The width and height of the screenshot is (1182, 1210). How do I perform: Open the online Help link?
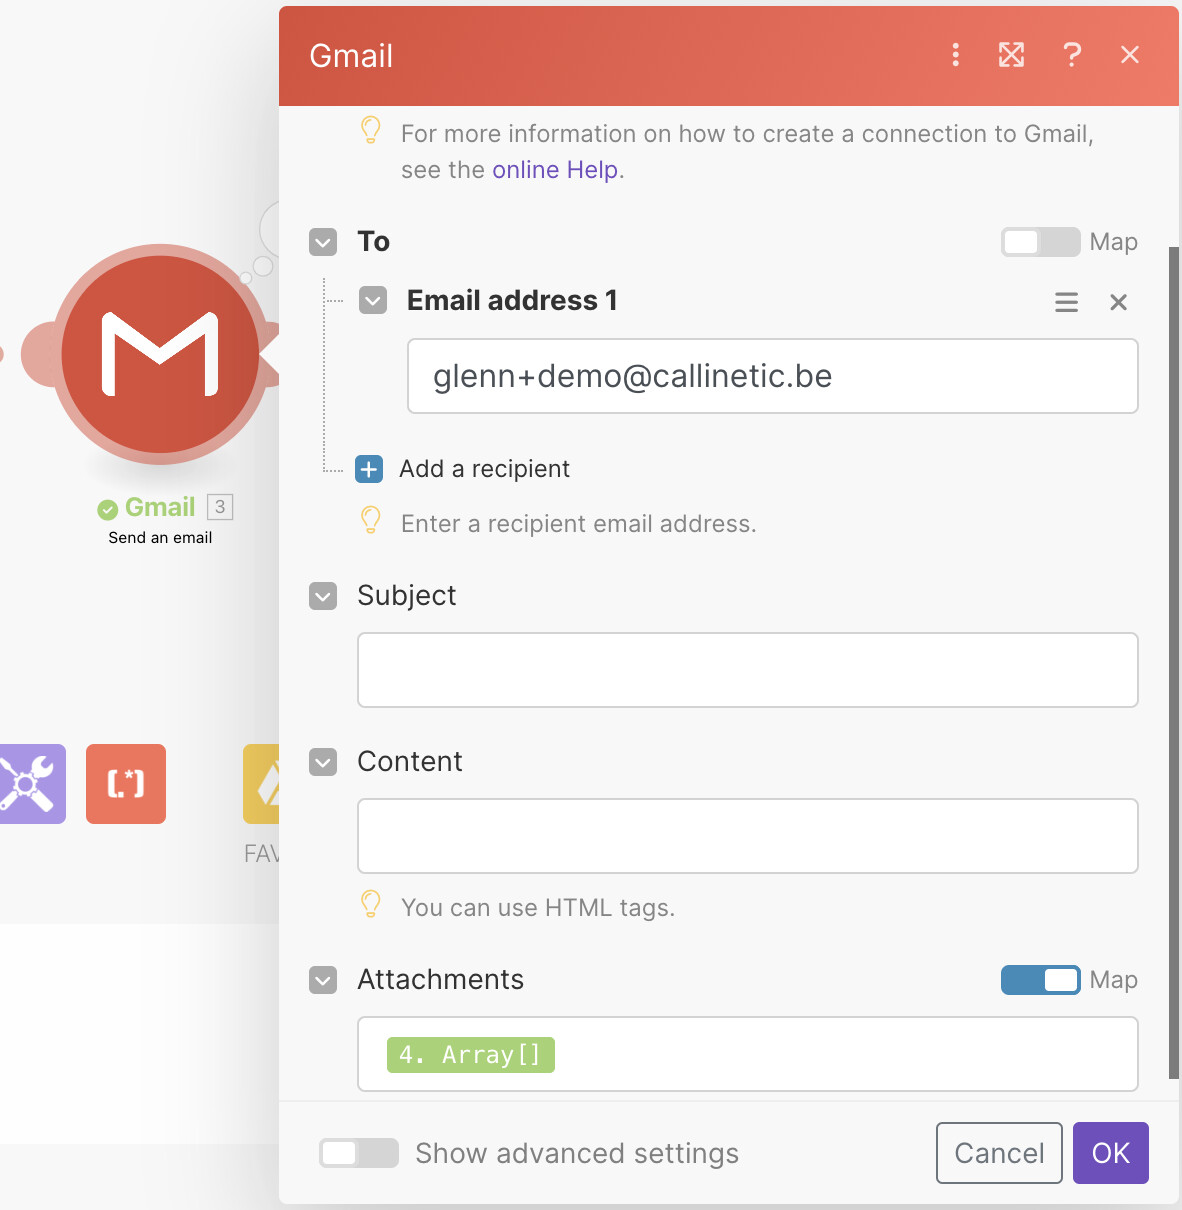click(x=555, y=170)
